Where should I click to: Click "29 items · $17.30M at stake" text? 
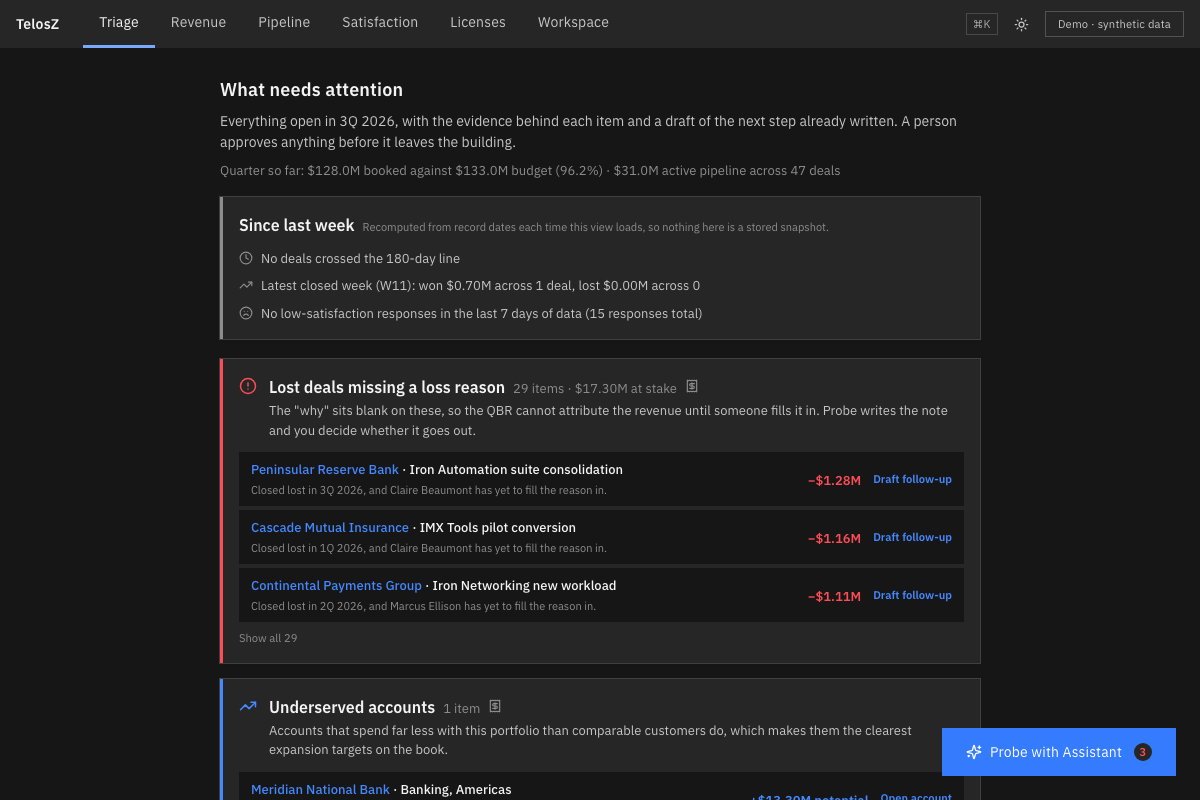(595, 388)
